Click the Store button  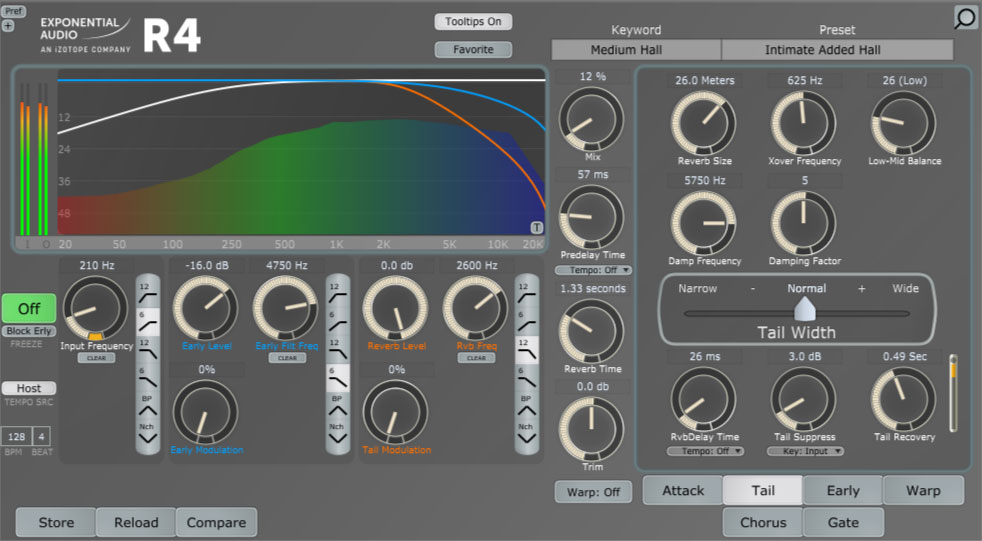click(56, 522)
